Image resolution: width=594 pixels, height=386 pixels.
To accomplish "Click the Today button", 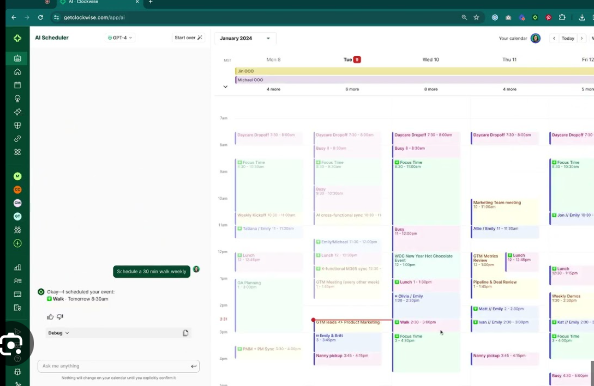I will click(x=567, y=38).
